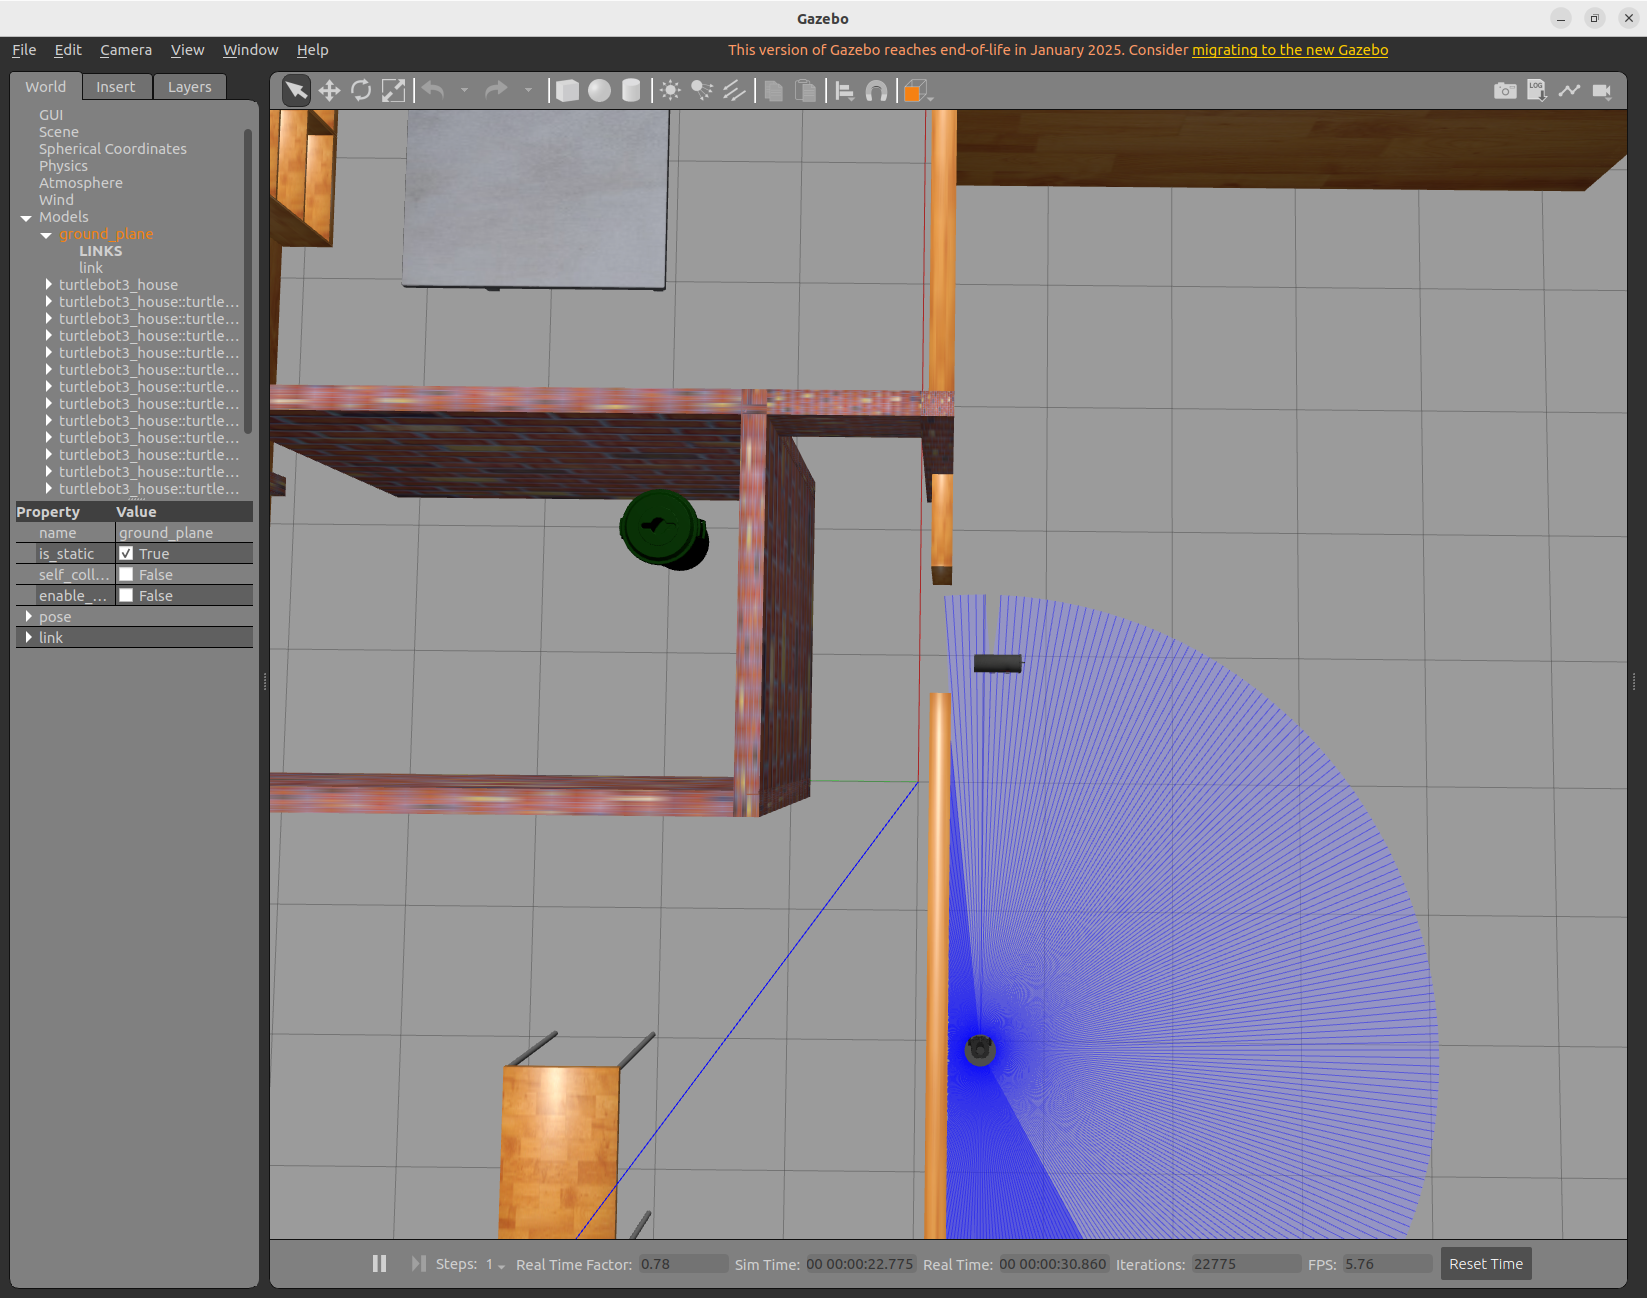Viewport: 1647px width, 1298px height.
Task: Click the green trash can model
Action: pyautogui.click(x=663, y=529)
